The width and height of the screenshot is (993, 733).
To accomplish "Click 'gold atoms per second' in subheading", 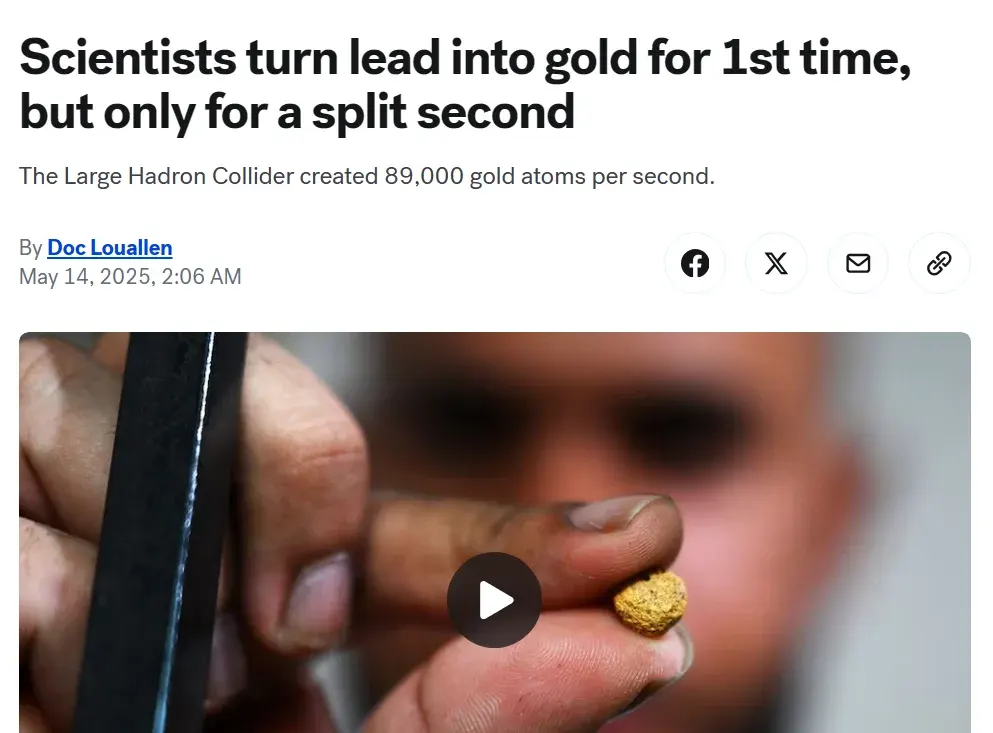I will [x=589, y=176].
